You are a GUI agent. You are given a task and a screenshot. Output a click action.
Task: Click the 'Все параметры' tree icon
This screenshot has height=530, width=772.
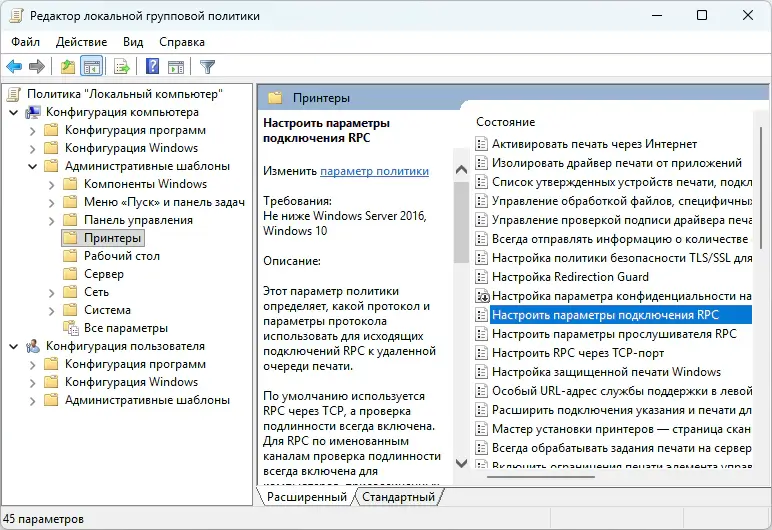70,328
